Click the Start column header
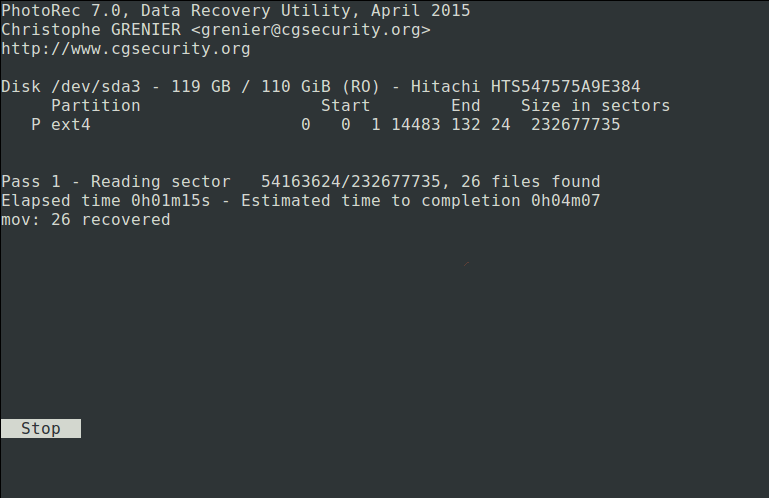This screenshot has width=769, height=498. [345, 106]
